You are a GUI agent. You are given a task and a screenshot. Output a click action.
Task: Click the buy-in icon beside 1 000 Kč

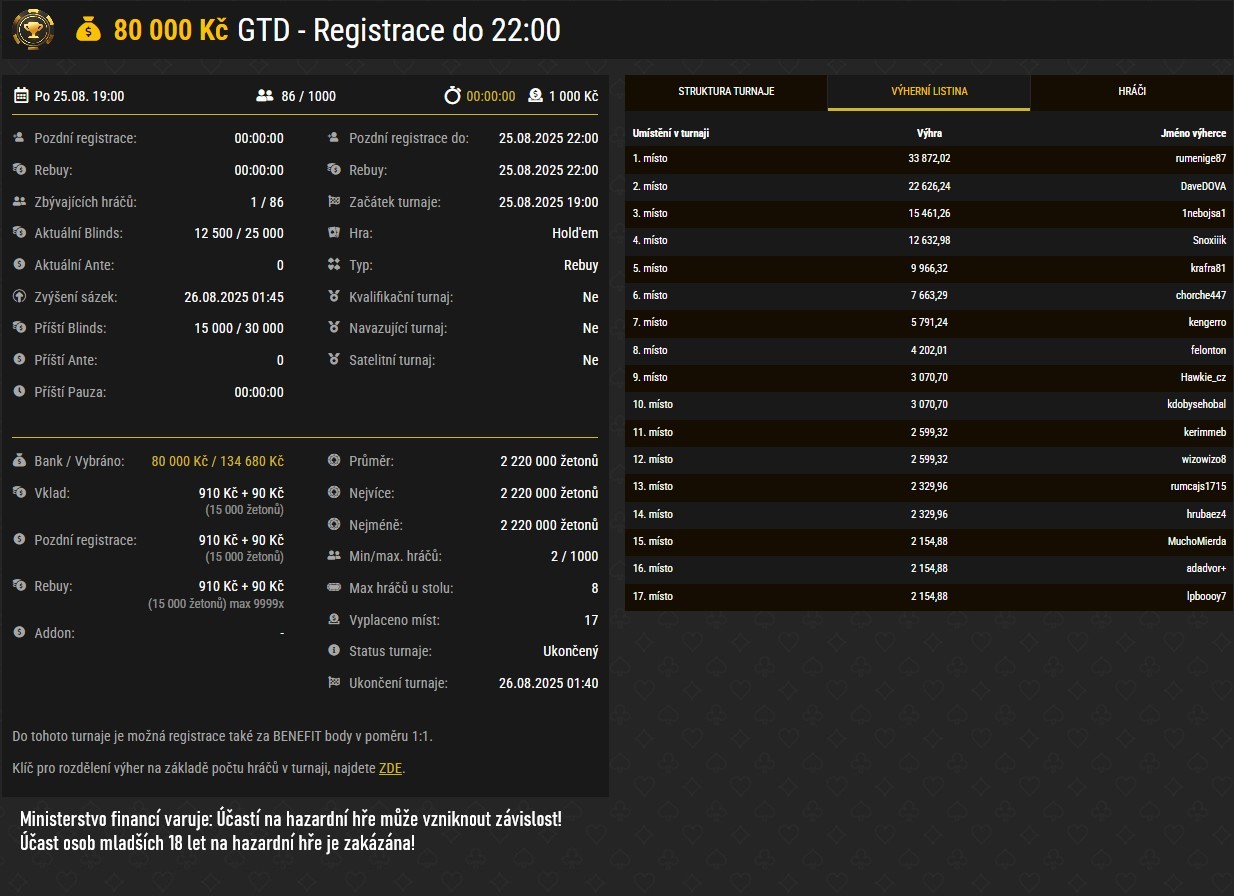pos(535,96)
